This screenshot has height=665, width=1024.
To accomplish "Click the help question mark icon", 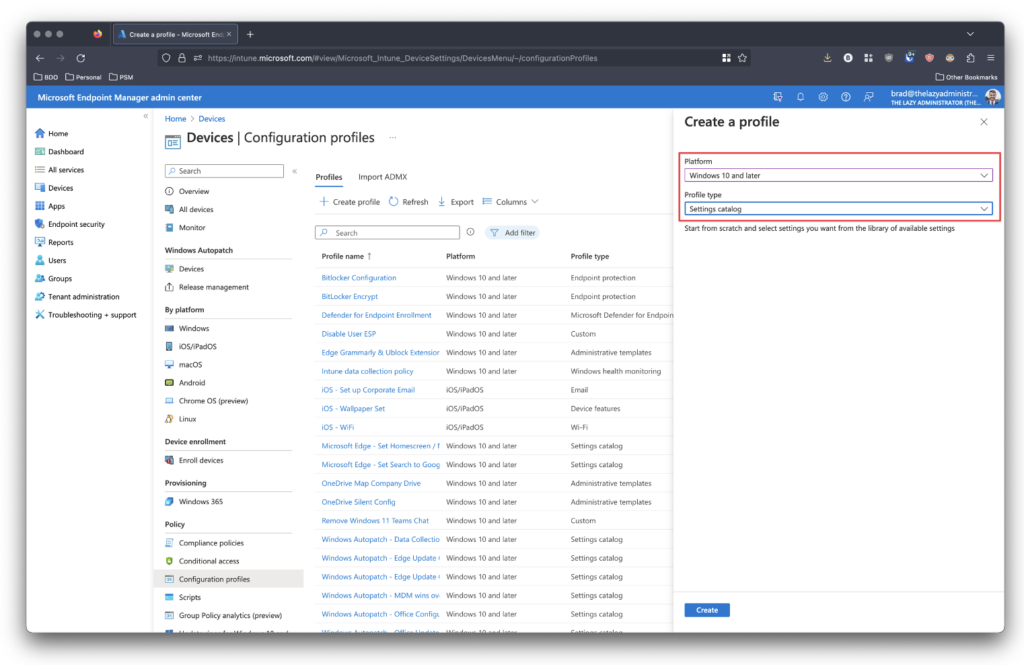I will [x=846, y=97].
